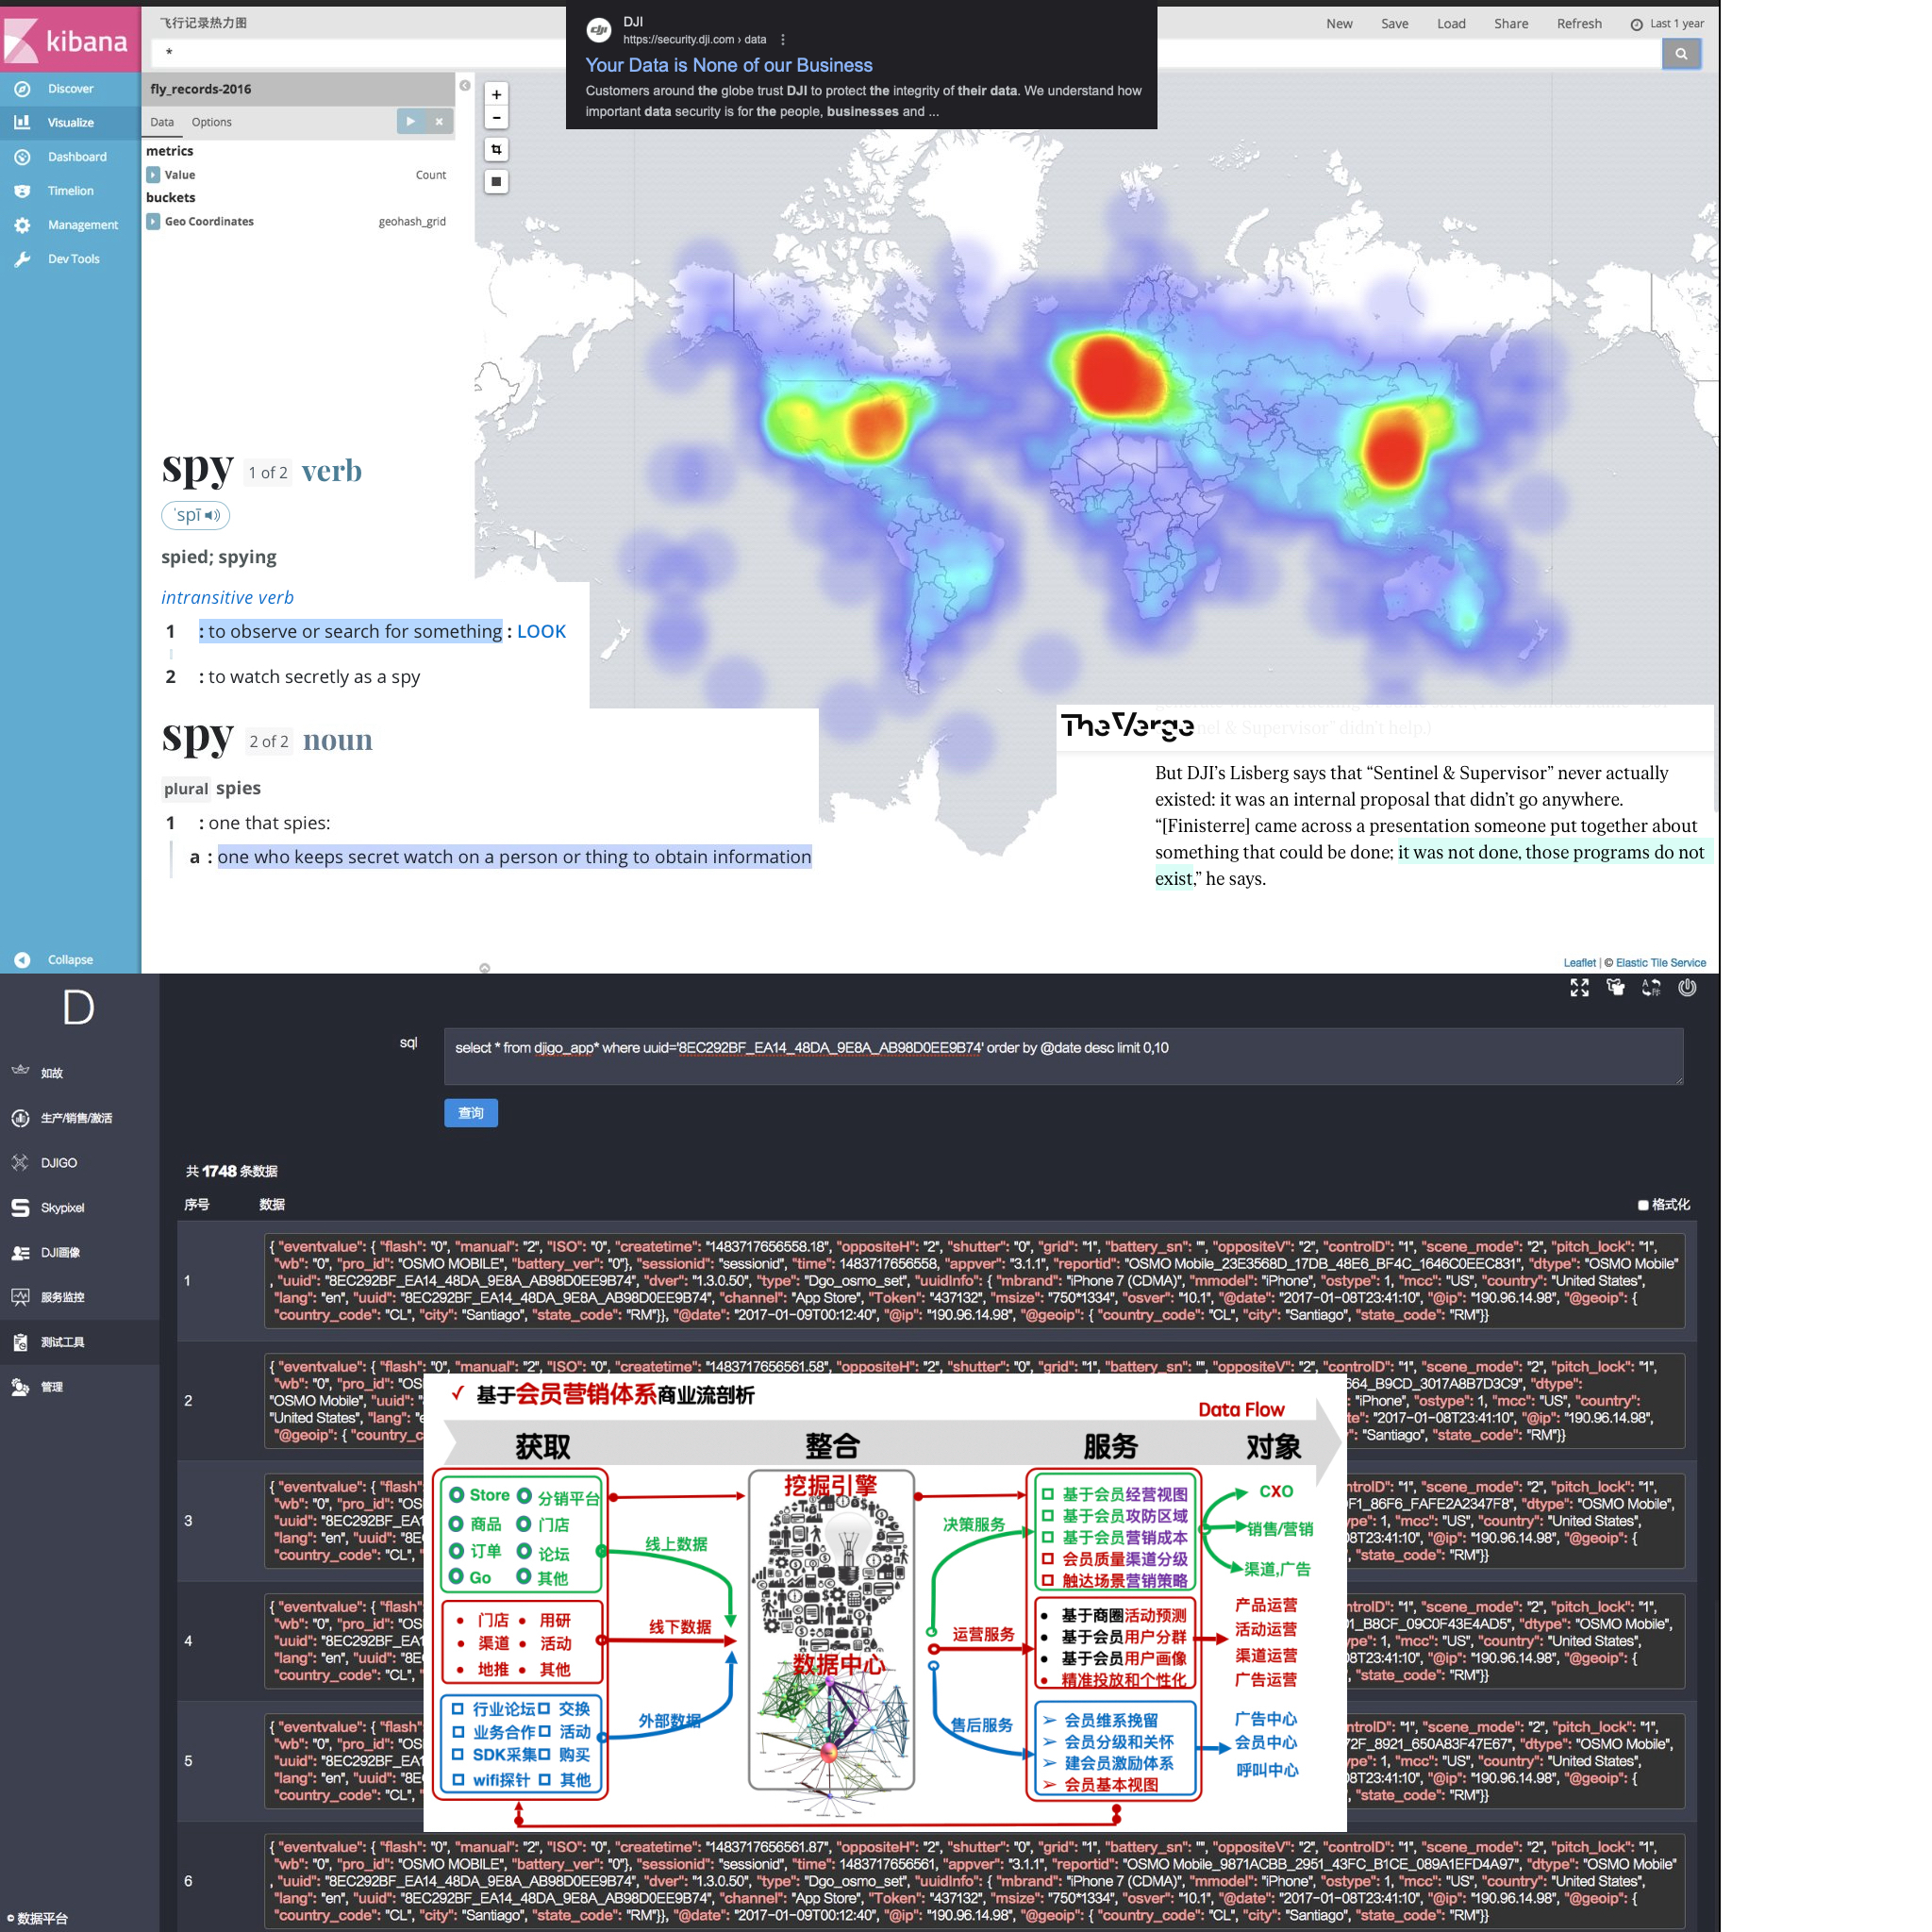
Task: Click the 查询 query button
Action: 470,1113
